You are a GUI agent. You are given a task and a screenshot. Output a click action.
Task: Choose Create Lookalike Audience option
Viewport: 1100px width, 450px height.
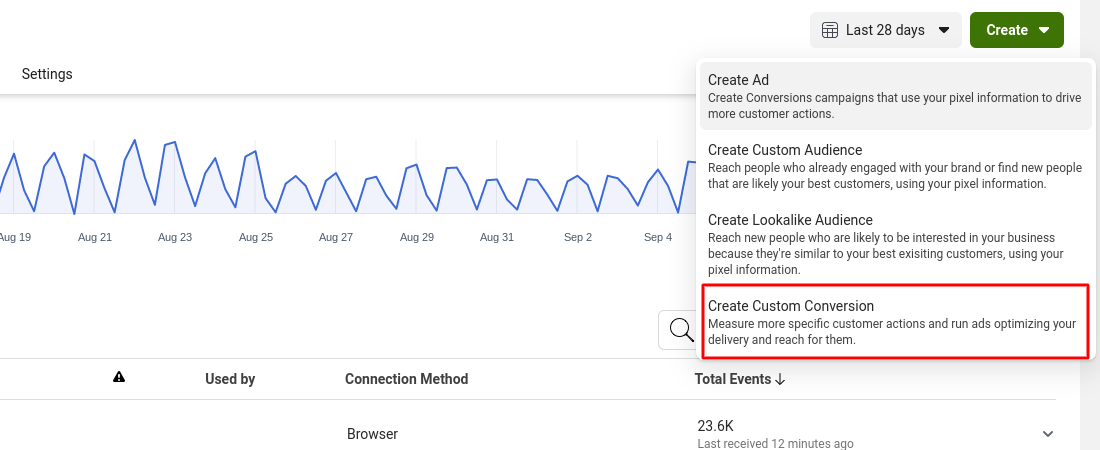click(x=895, y=244)
